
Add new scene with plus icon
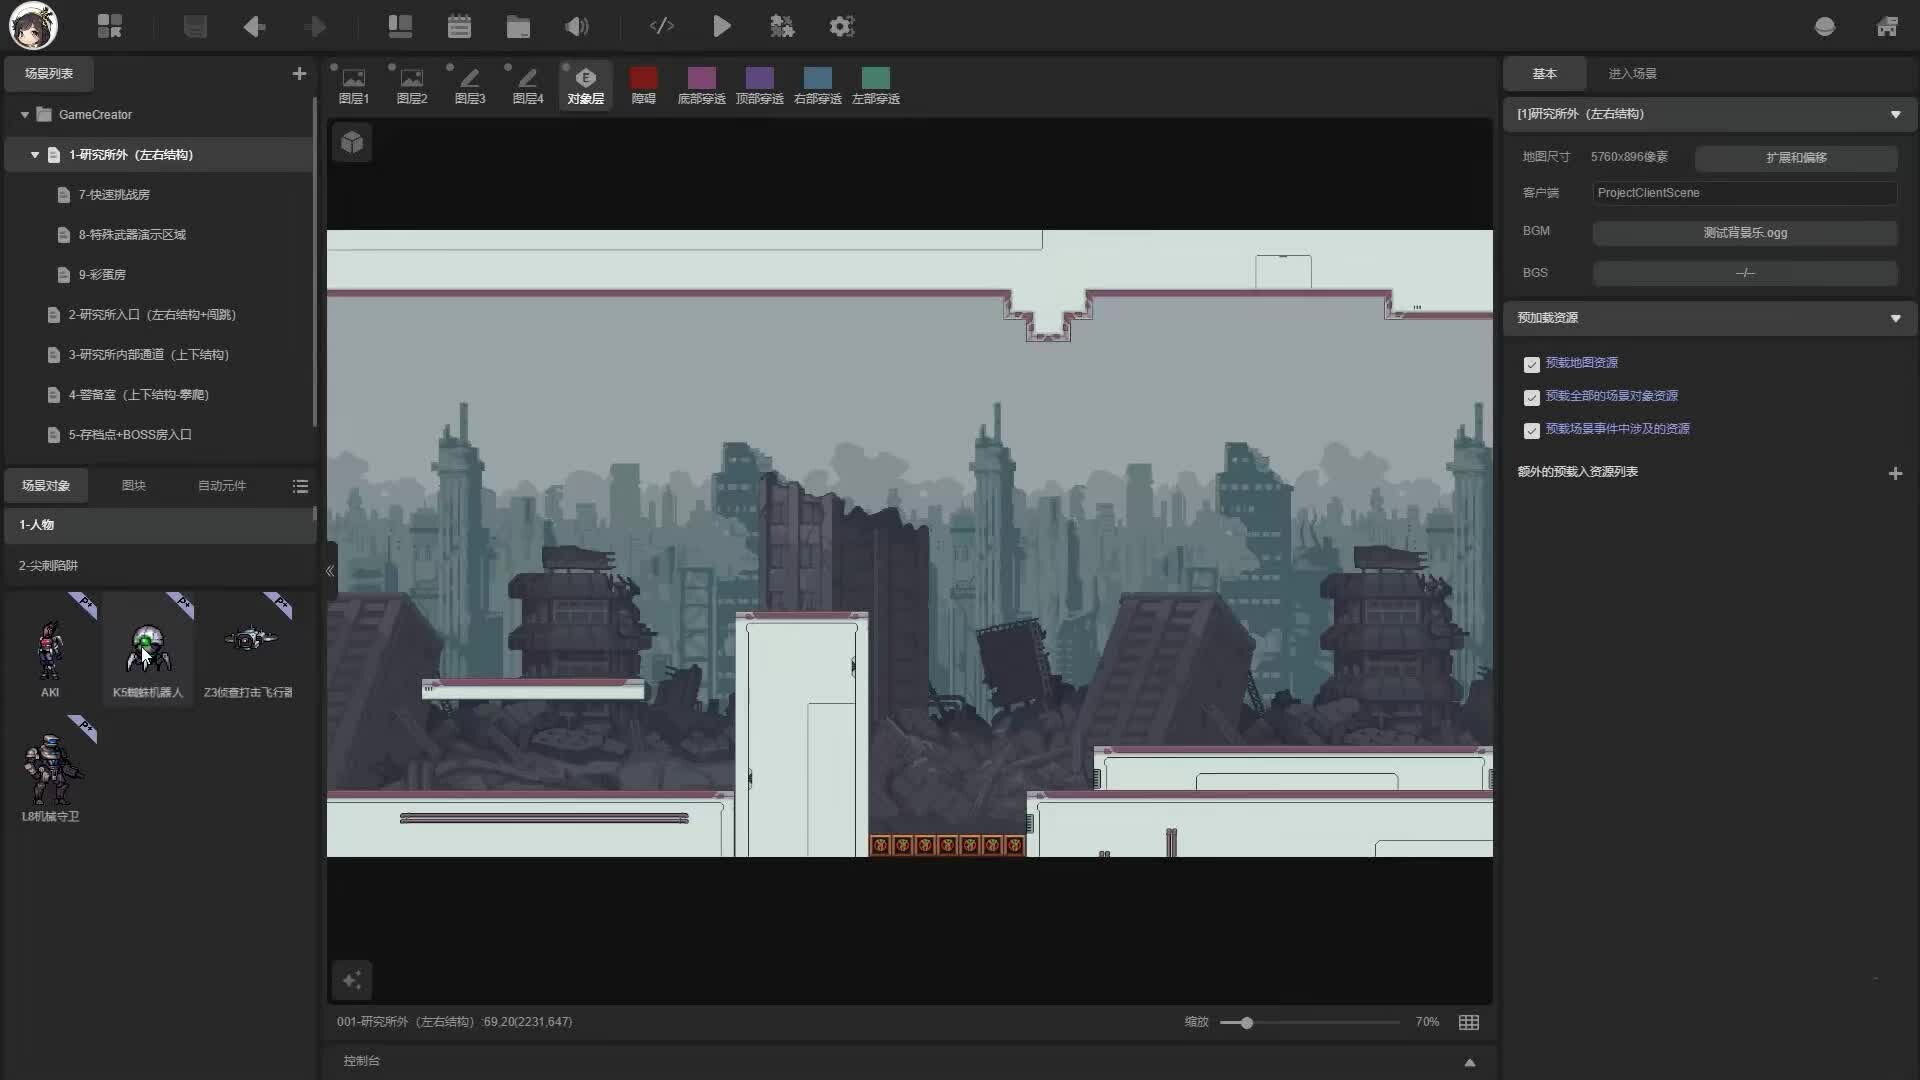tap(299, 74)
